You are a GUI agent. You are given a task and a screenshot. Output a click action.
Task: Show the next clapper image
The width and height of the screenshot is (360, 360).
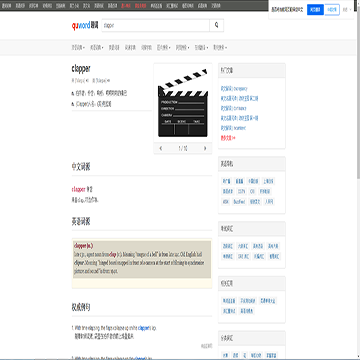coord(205,148)
